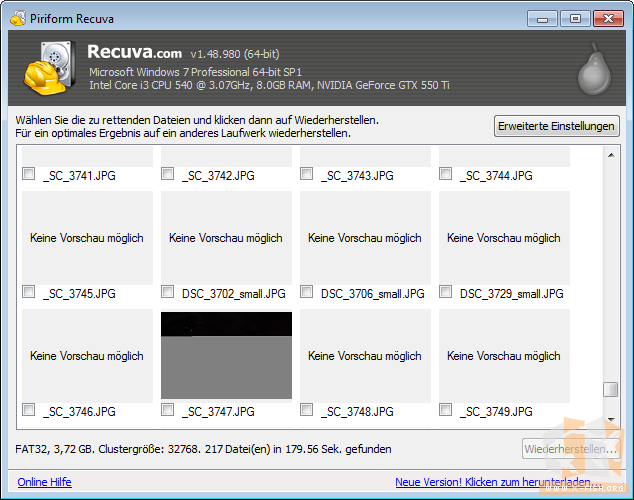Click the scrollbar up arrow
Viewport: 634px width, 500px height.
coord(611,155)
